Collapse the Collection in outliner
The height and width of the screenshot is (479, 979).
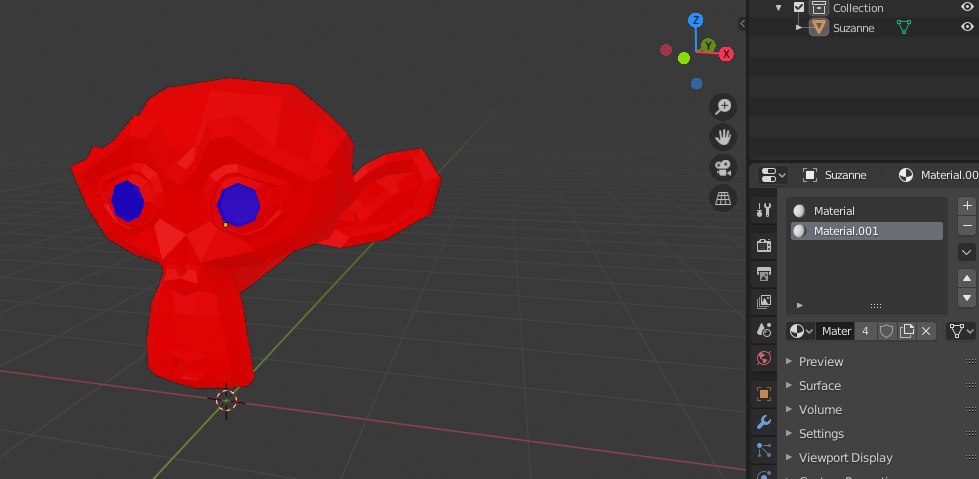pos(778,8)
